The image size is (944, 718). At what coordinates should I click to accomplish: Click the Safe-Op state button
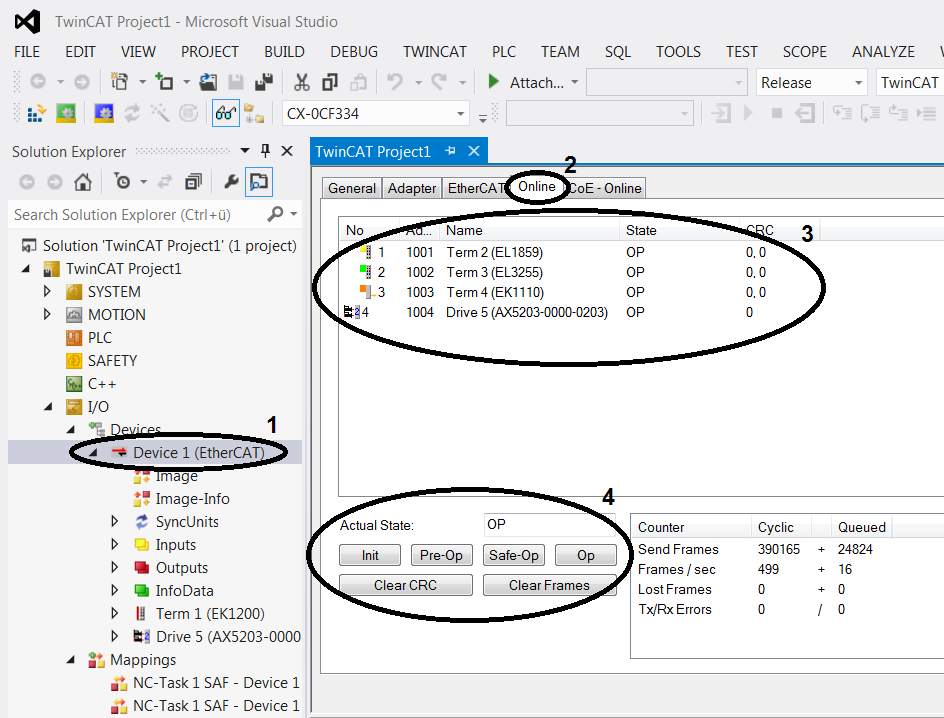pyautogui.click(x=514, y=555)
